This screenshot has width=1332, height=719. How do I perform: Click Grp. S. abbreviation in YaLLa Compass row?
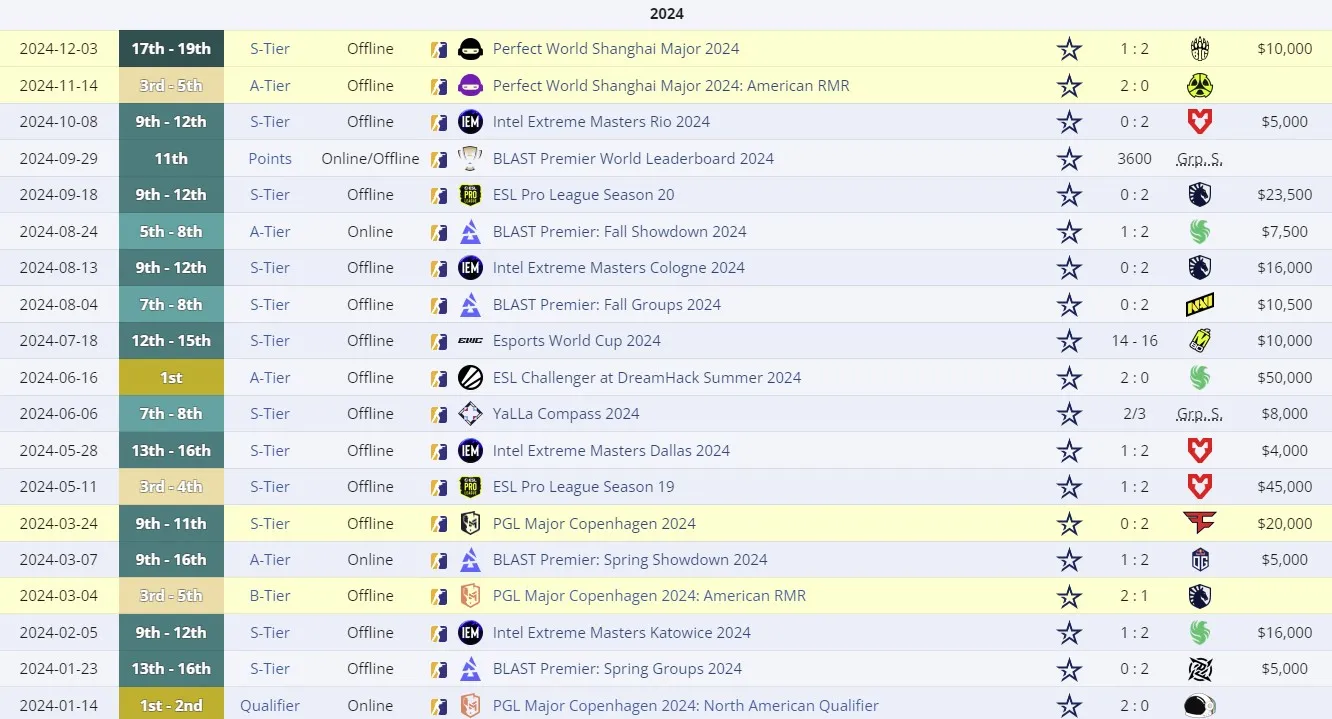tap(1200, 414)
